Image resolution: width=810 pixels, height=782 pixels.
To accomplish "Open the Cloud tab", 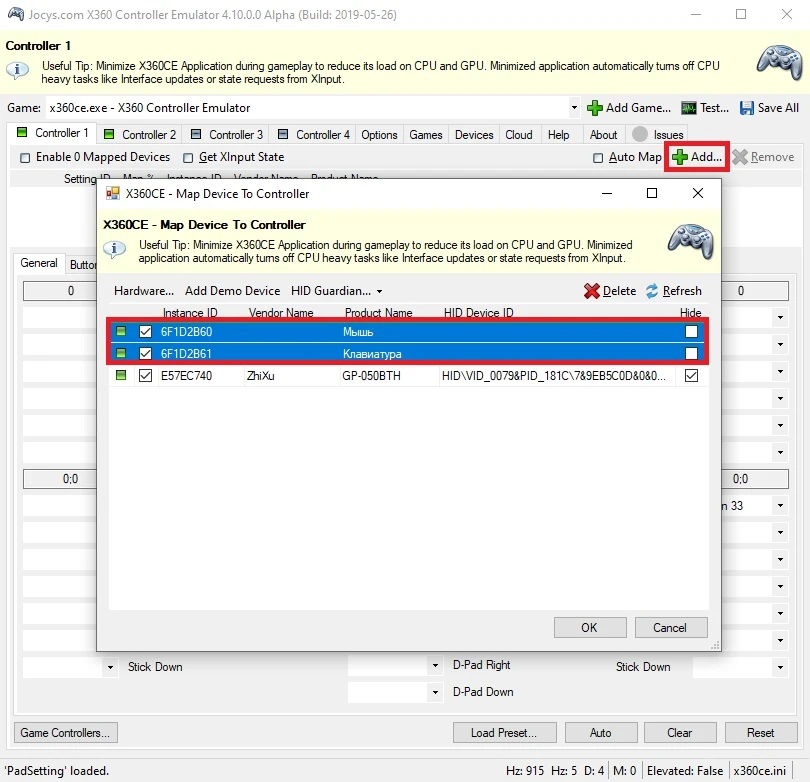I will tap(519, 135).
